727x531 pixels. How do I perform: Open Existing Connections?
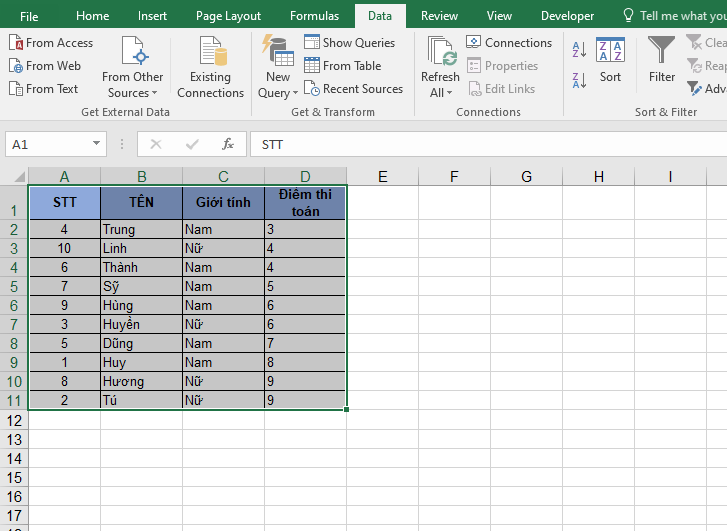coord(210,68)
